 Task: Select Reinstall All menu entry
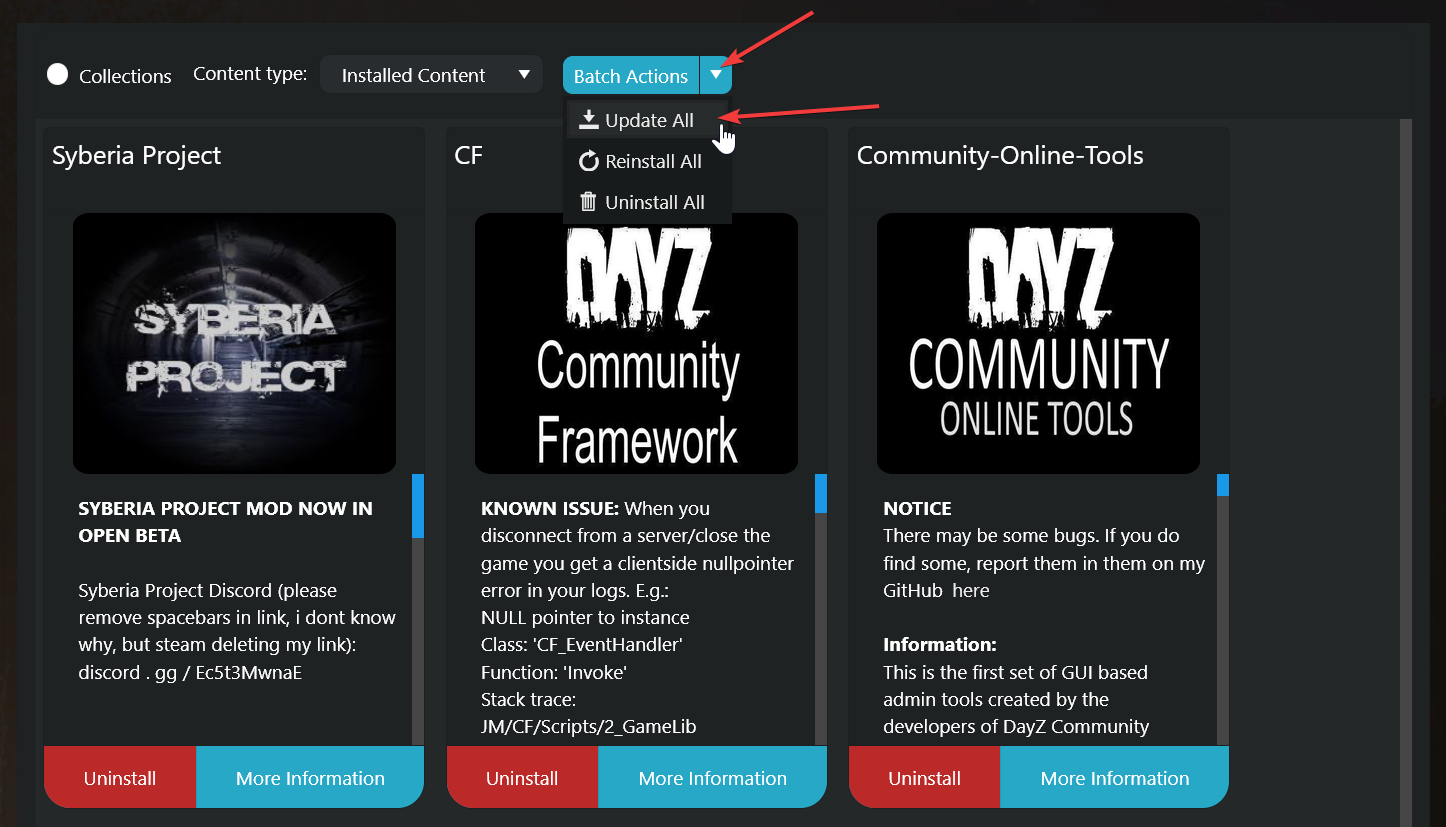653,162
